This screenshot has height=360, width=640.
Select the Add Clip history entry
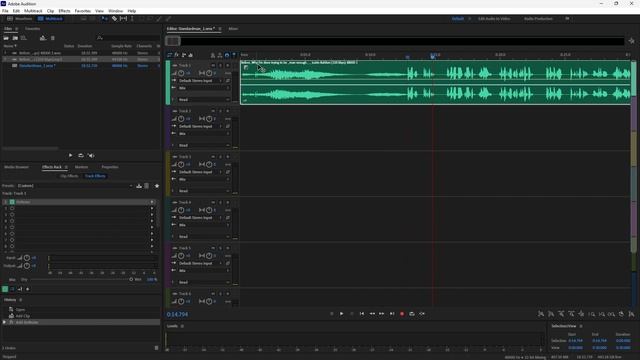(x=22, y=316)
